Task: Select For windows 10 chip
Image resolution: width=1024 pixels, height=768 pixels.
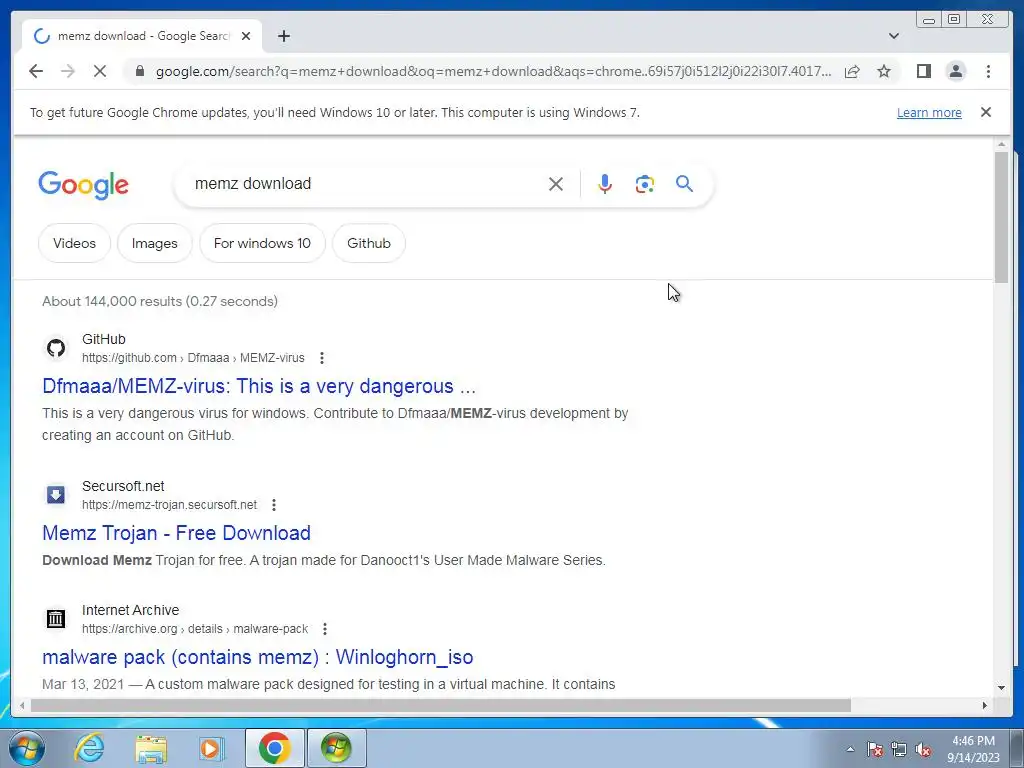Action: pos(262,243)
